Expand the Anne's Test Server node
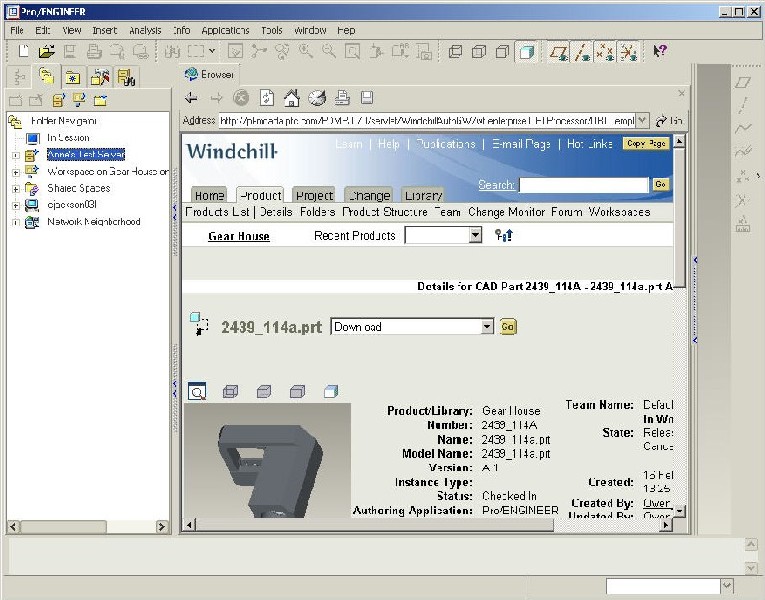 (16, 156)
